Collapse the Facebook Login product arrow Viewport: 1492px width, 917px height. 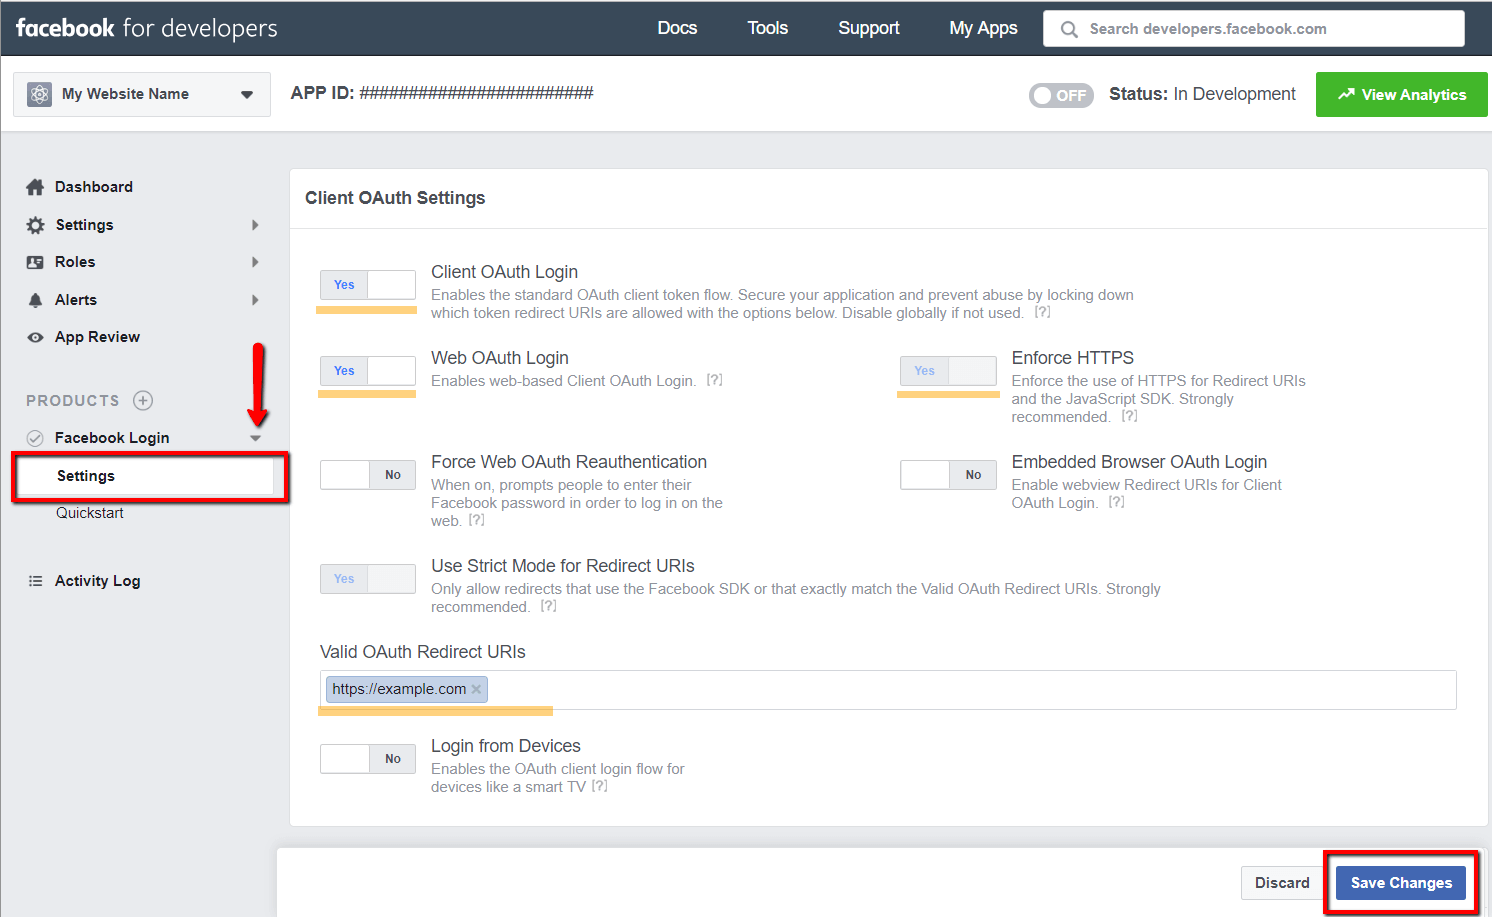click(x=255, y=438)
